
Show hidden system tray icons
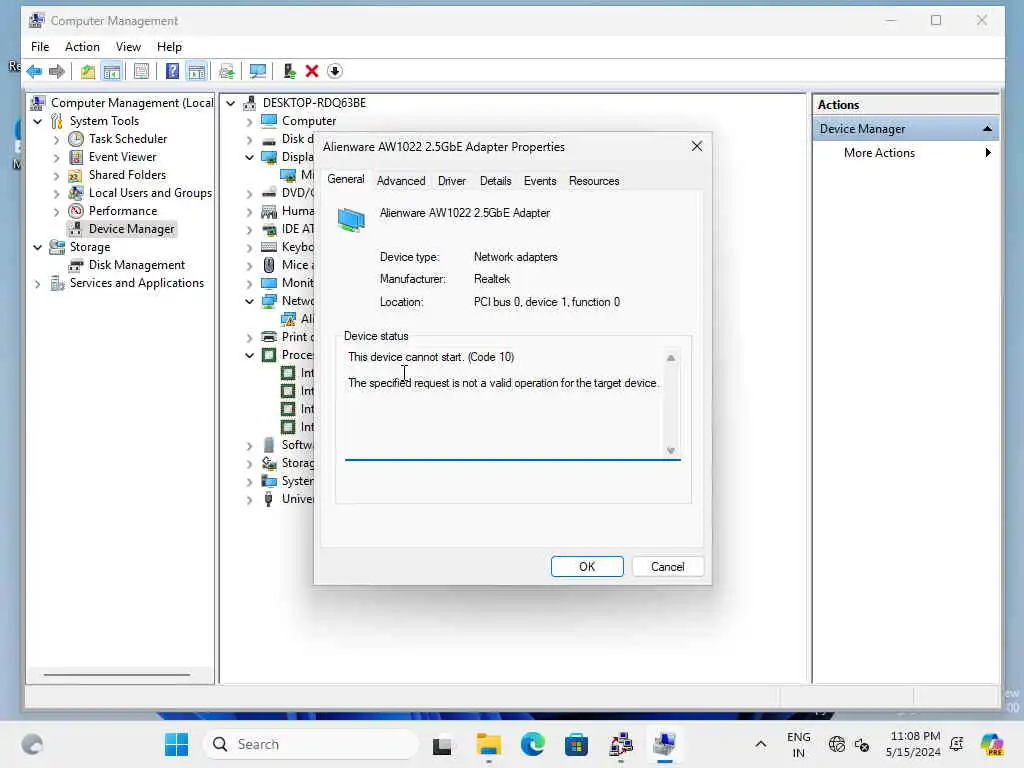pos(761,744)
